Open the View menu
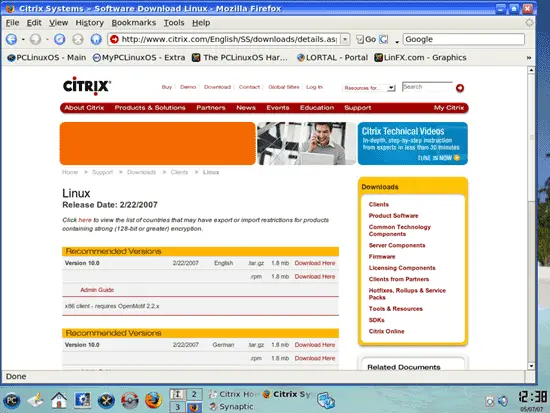 tap(58, 23)
